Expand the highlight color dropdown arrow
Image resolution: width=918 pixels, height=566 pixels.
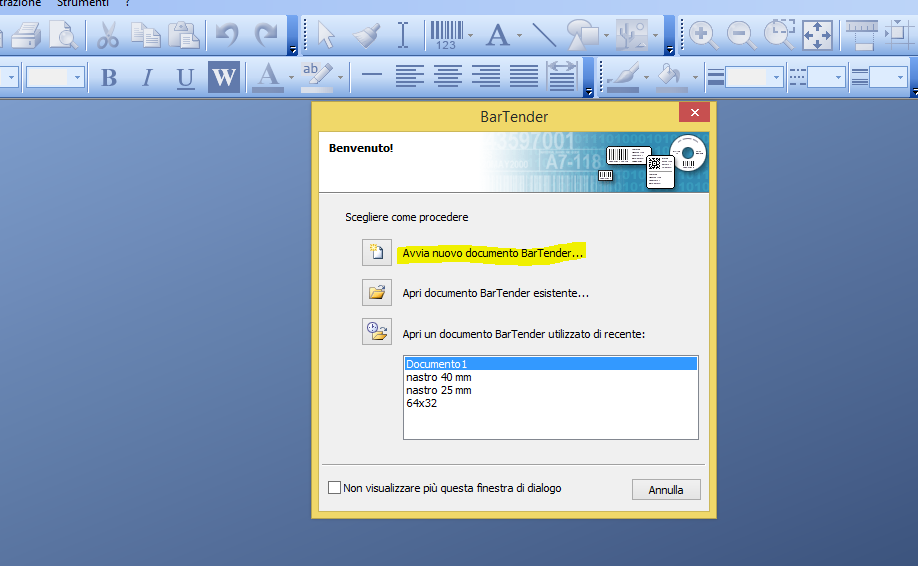tap(340, 77)
